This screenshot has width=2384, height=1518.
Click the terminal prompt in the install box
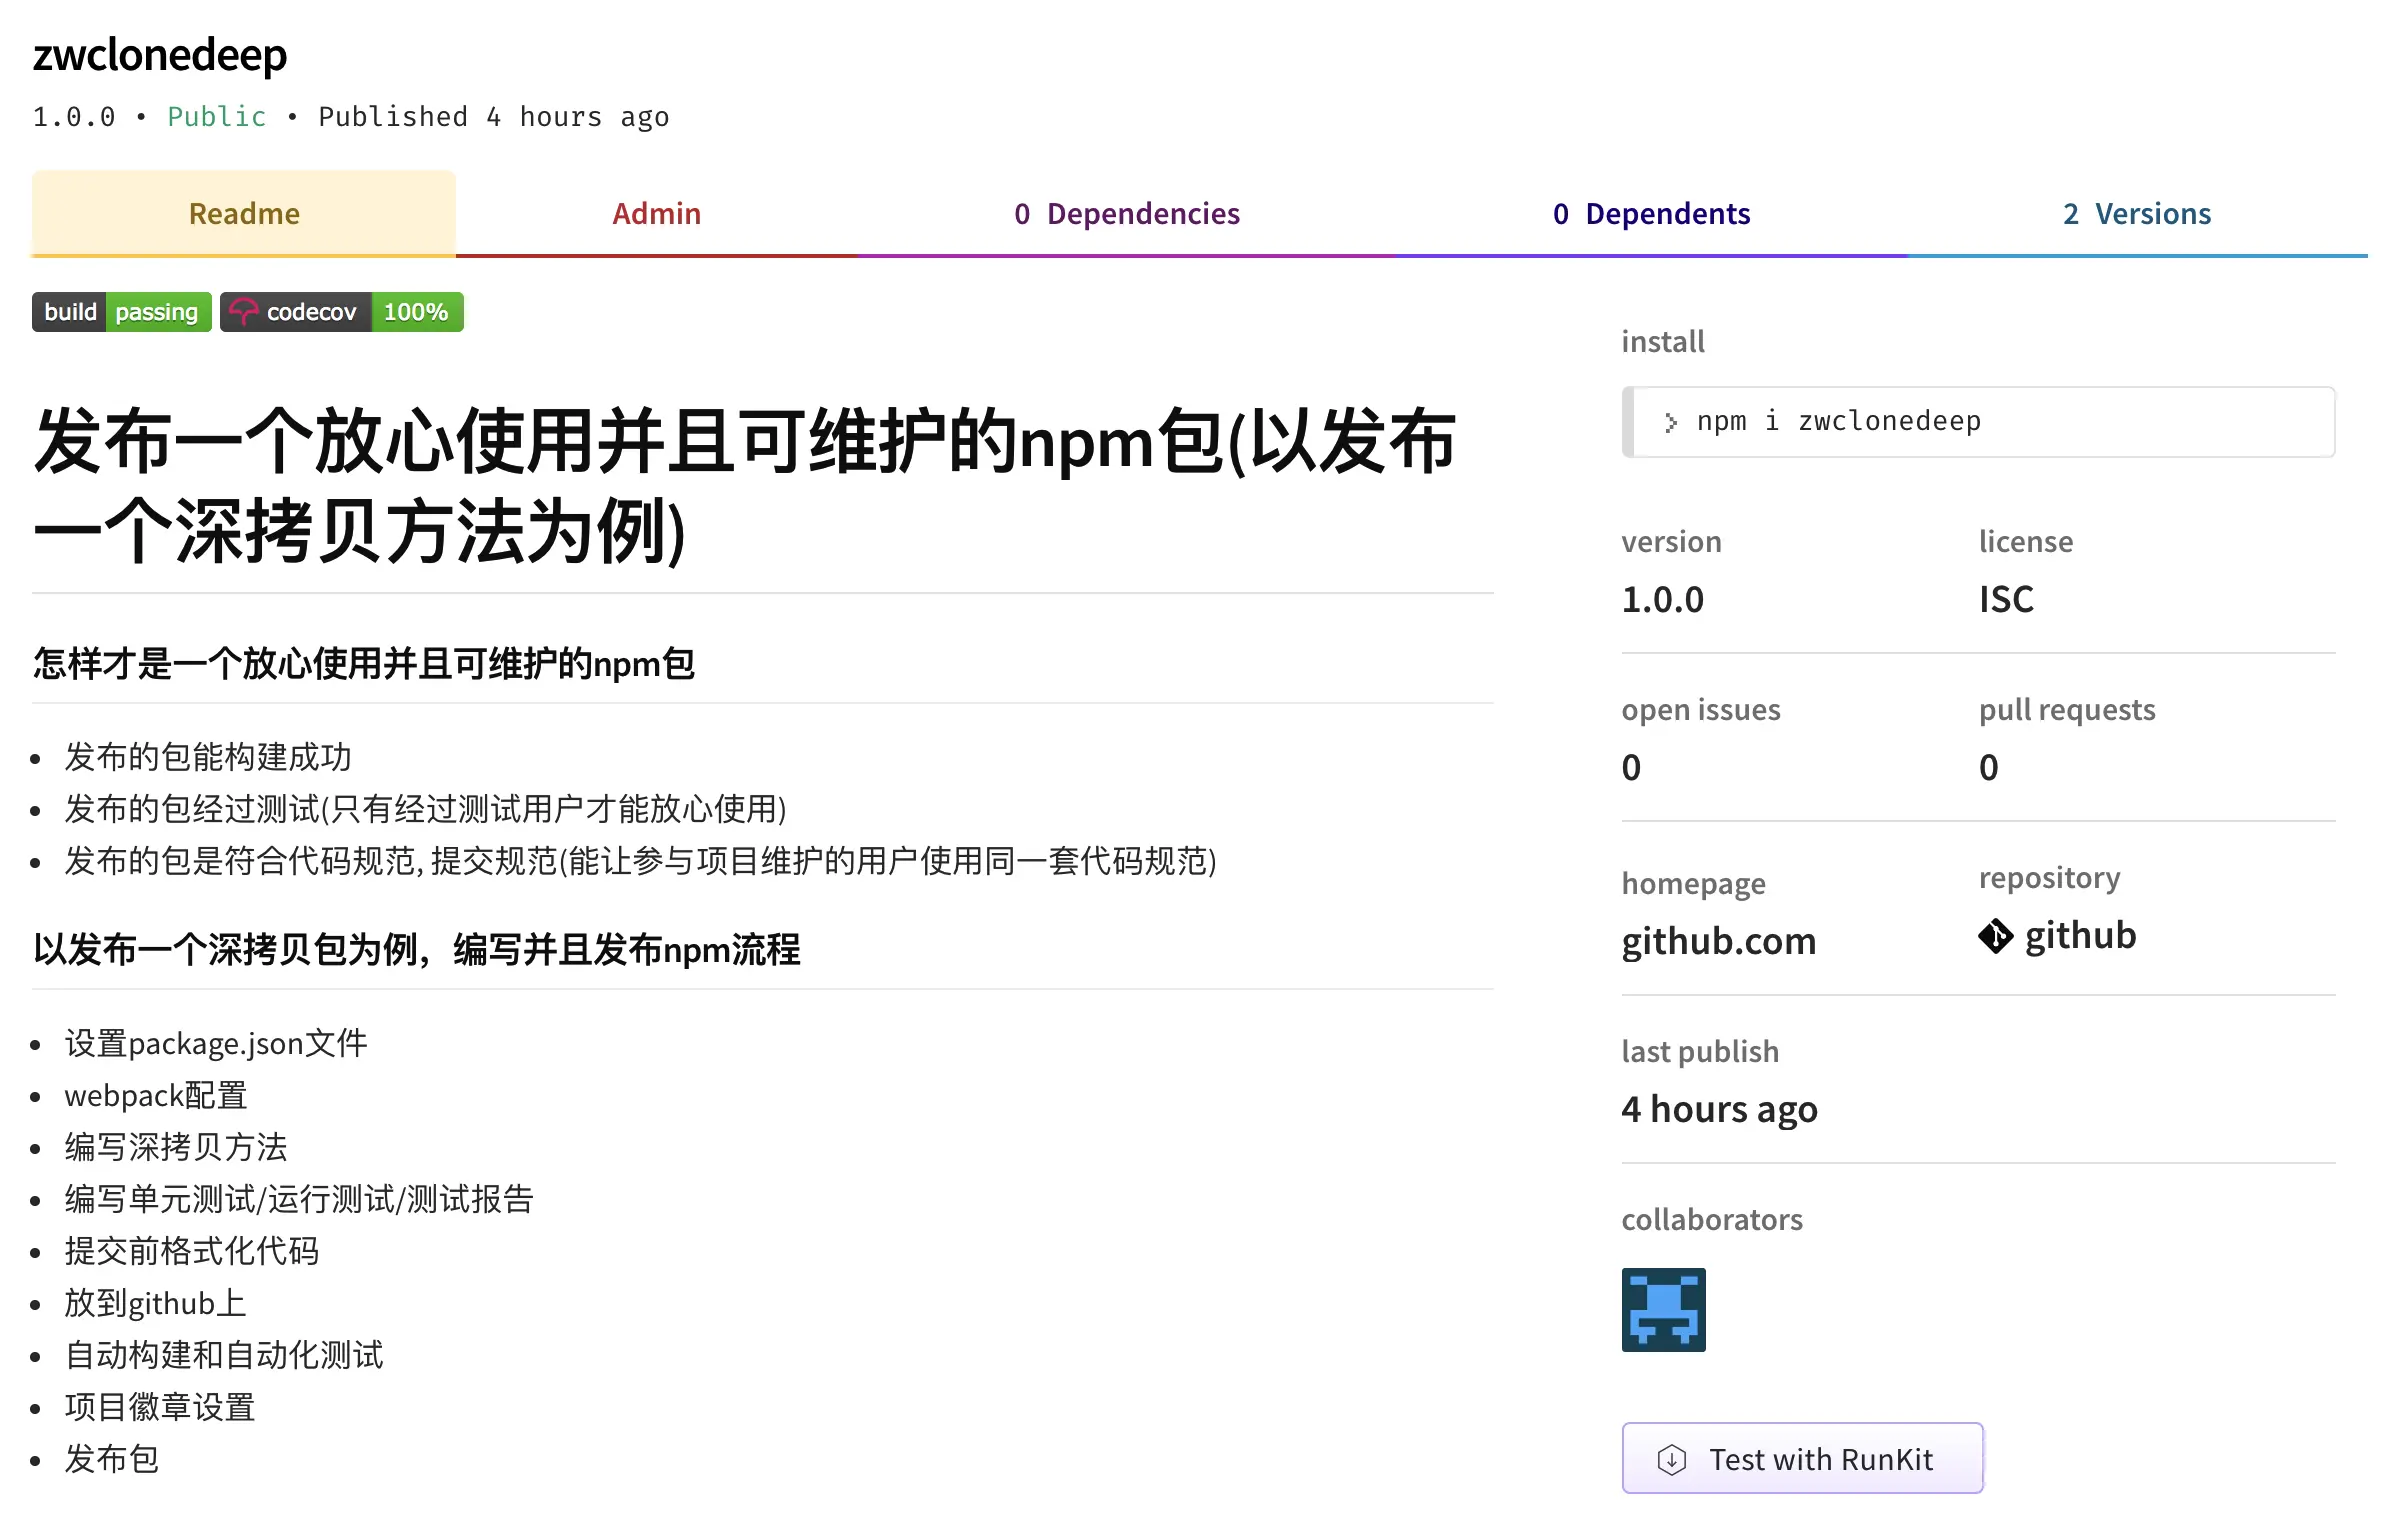pos(1671,422)
